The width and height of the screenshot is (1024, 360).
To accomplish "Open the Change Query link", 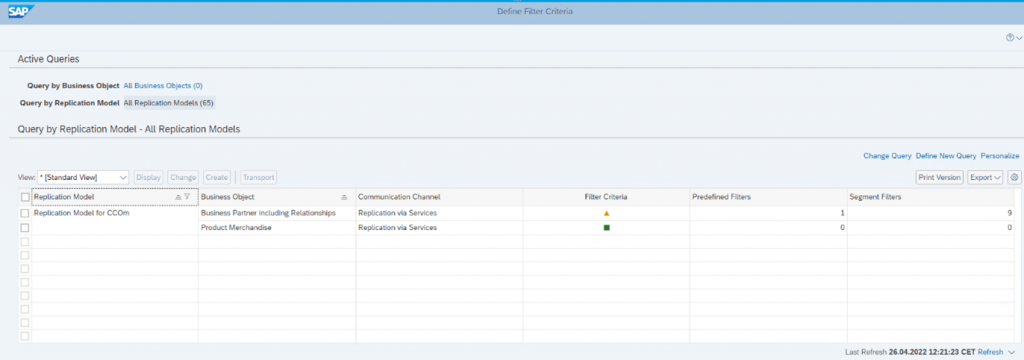I will point(888,156).
